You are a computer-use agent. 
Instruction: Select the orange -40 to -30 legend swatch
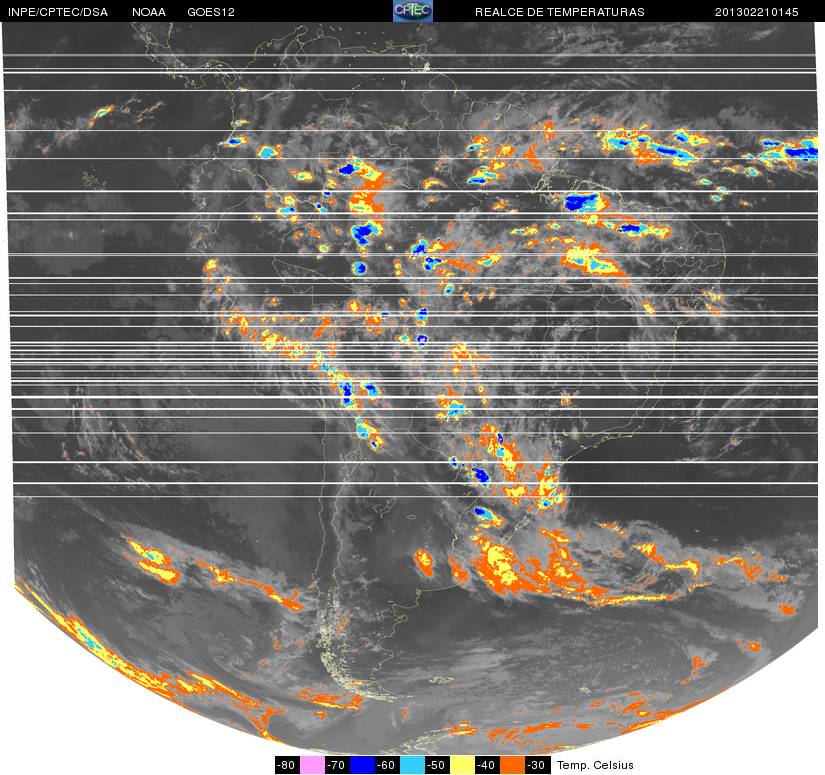point(513,765)
